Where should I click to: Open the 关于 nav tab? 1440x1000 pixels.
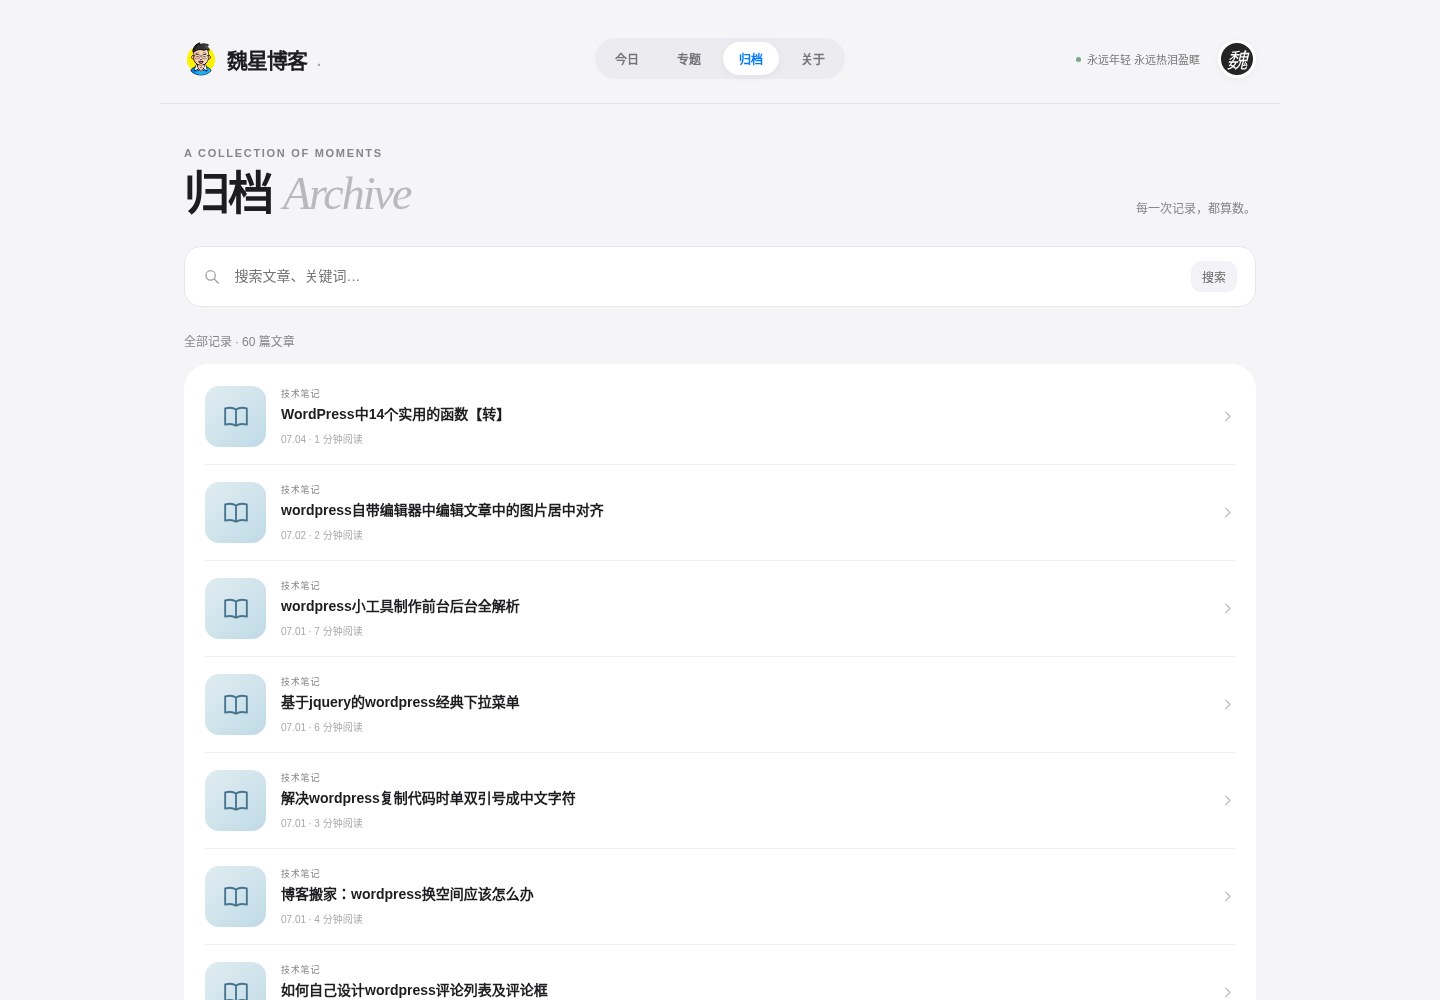point(813,59)
